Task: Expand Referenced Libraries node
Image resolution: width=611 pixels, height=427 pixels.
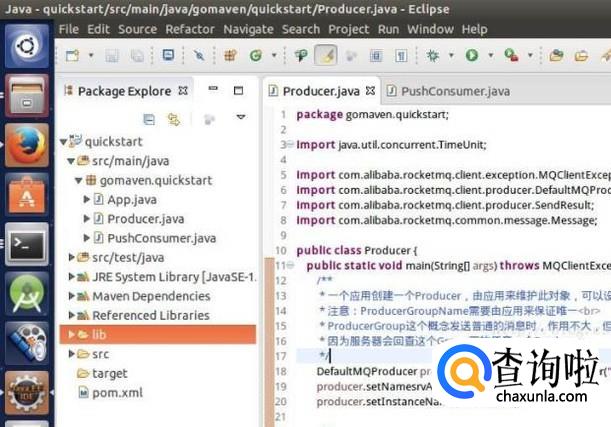Action: [71, 315]
